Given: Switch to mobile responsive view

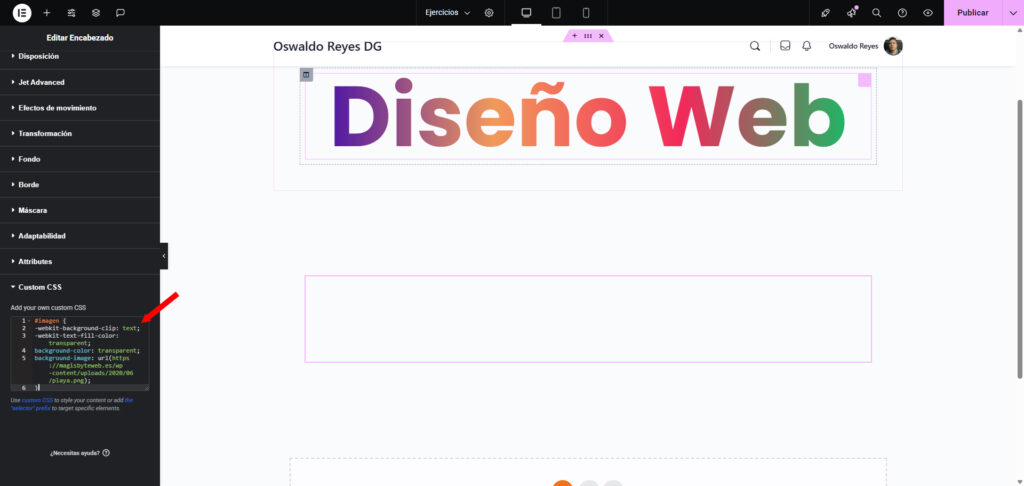Looking at the screenshot, I should pos(586,13).
